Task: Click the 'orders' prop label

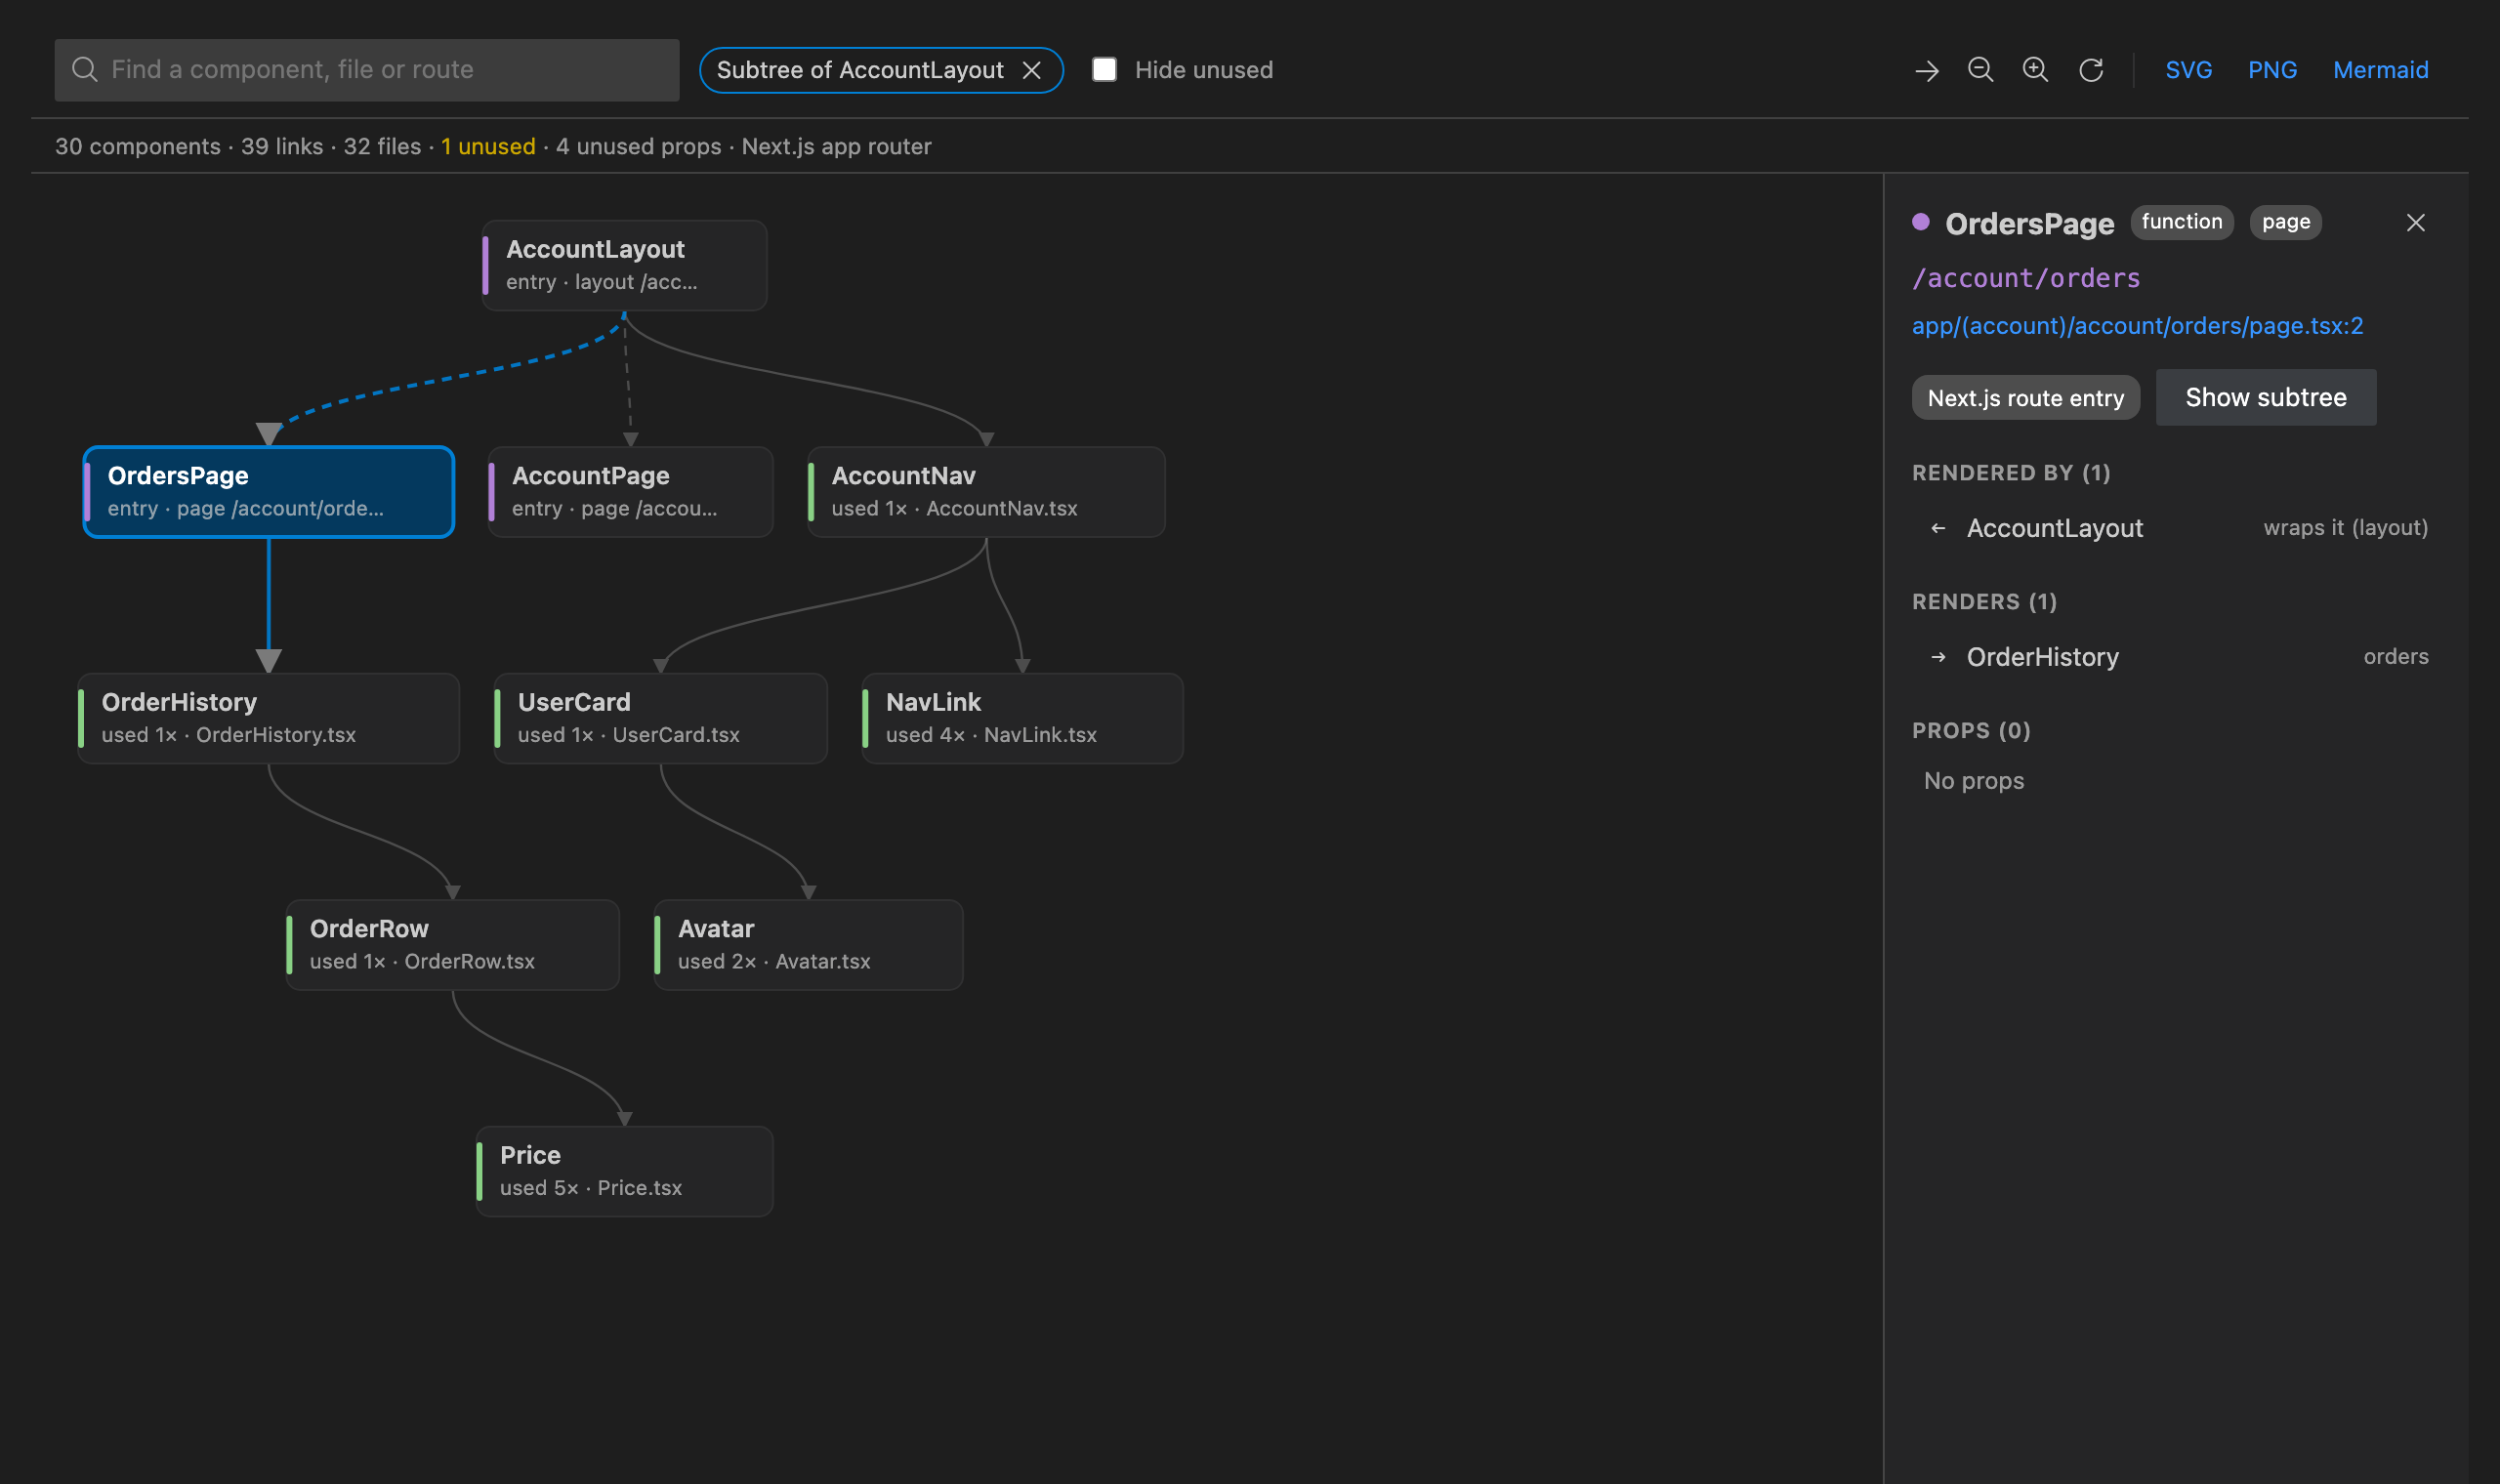Action: tap(2395, 657)
